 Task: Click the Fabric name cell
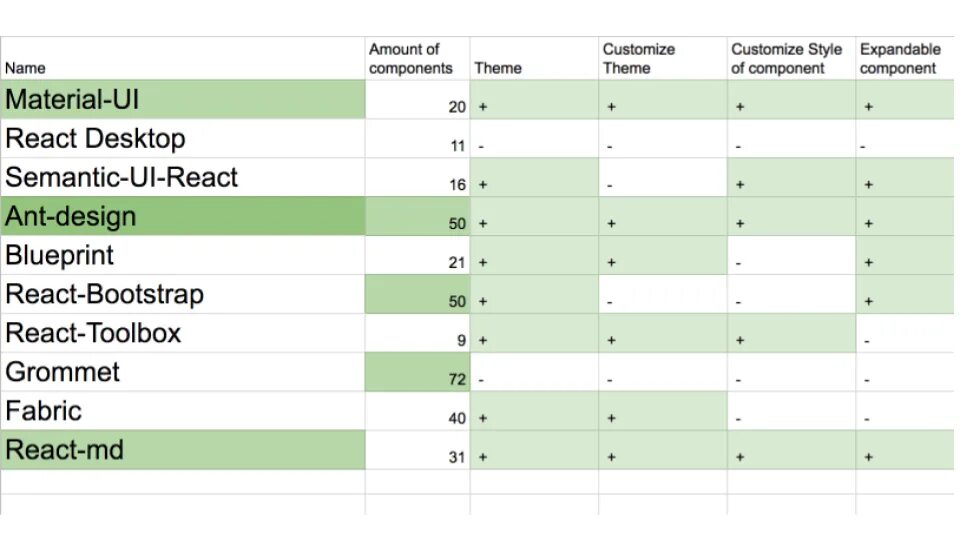[183, 412]
